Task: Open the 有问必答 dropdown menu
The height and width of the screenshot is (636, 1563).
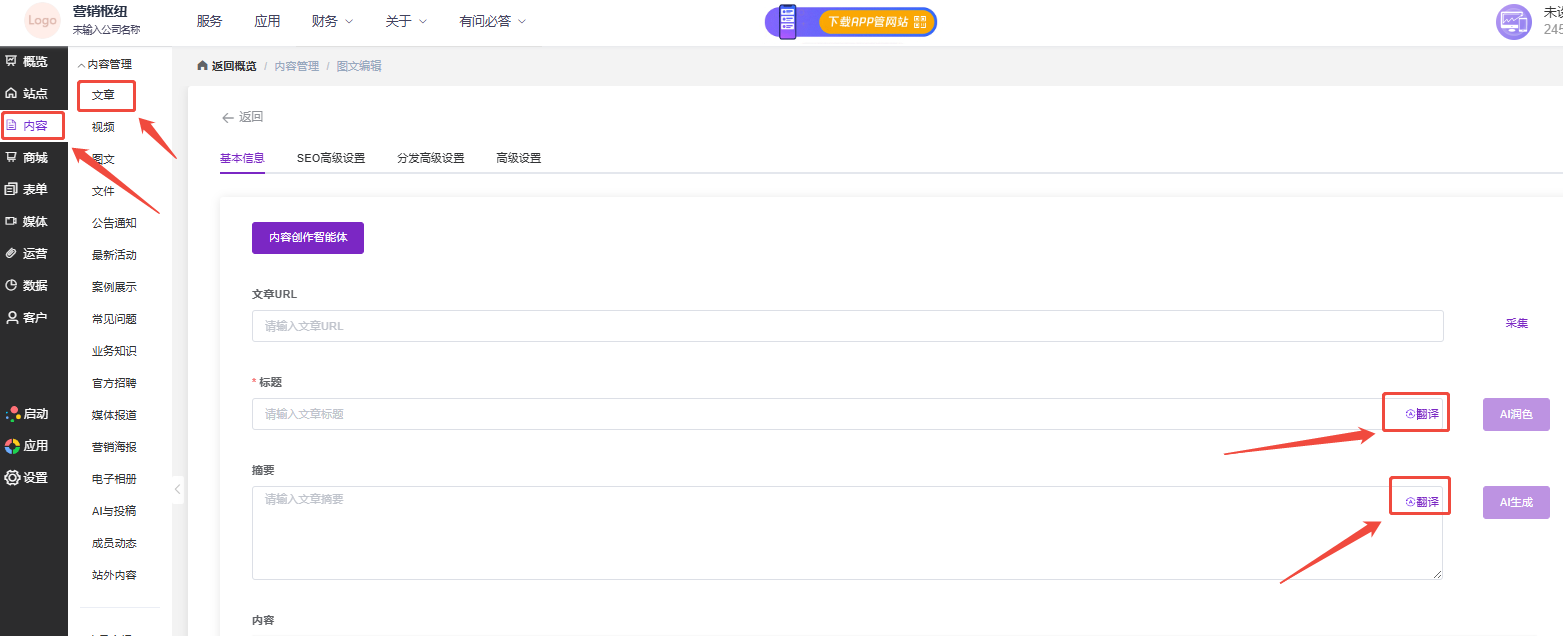Action: tap(492, 21)
